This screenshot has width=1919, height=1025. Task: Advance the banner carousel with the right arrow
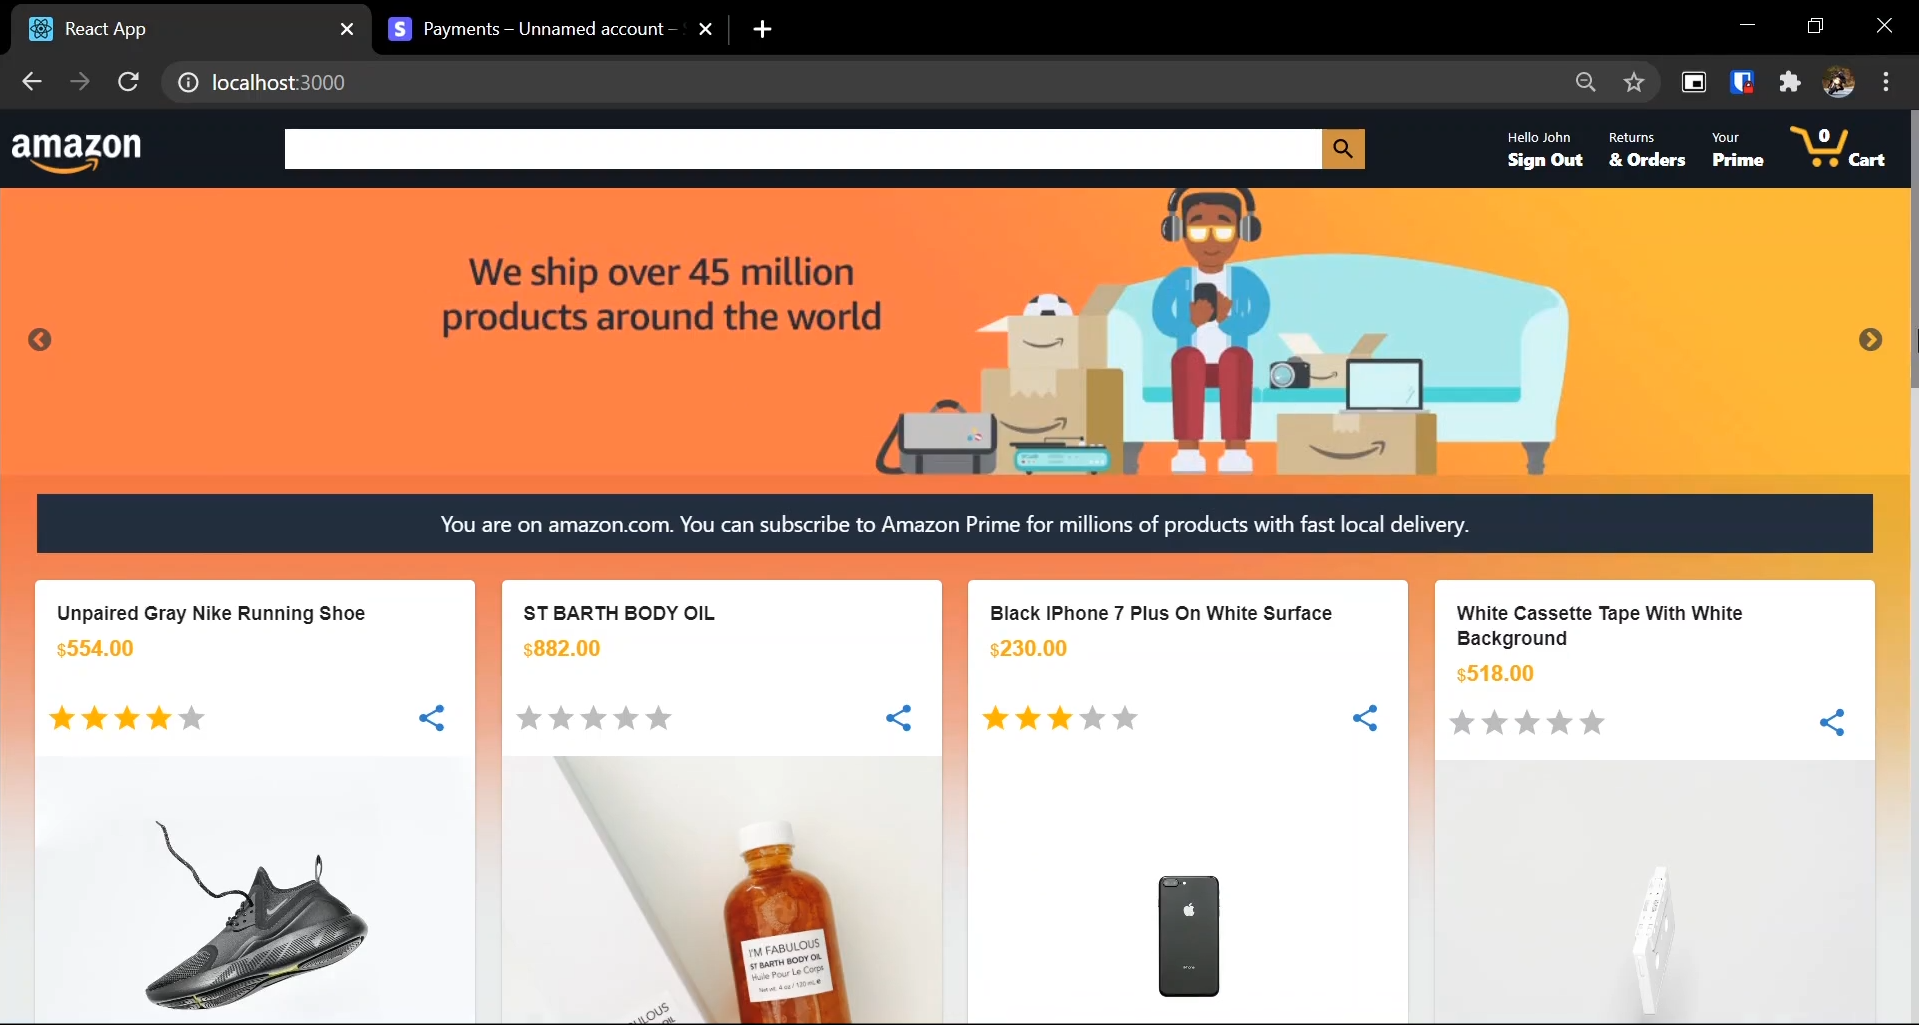point(1871,340)
